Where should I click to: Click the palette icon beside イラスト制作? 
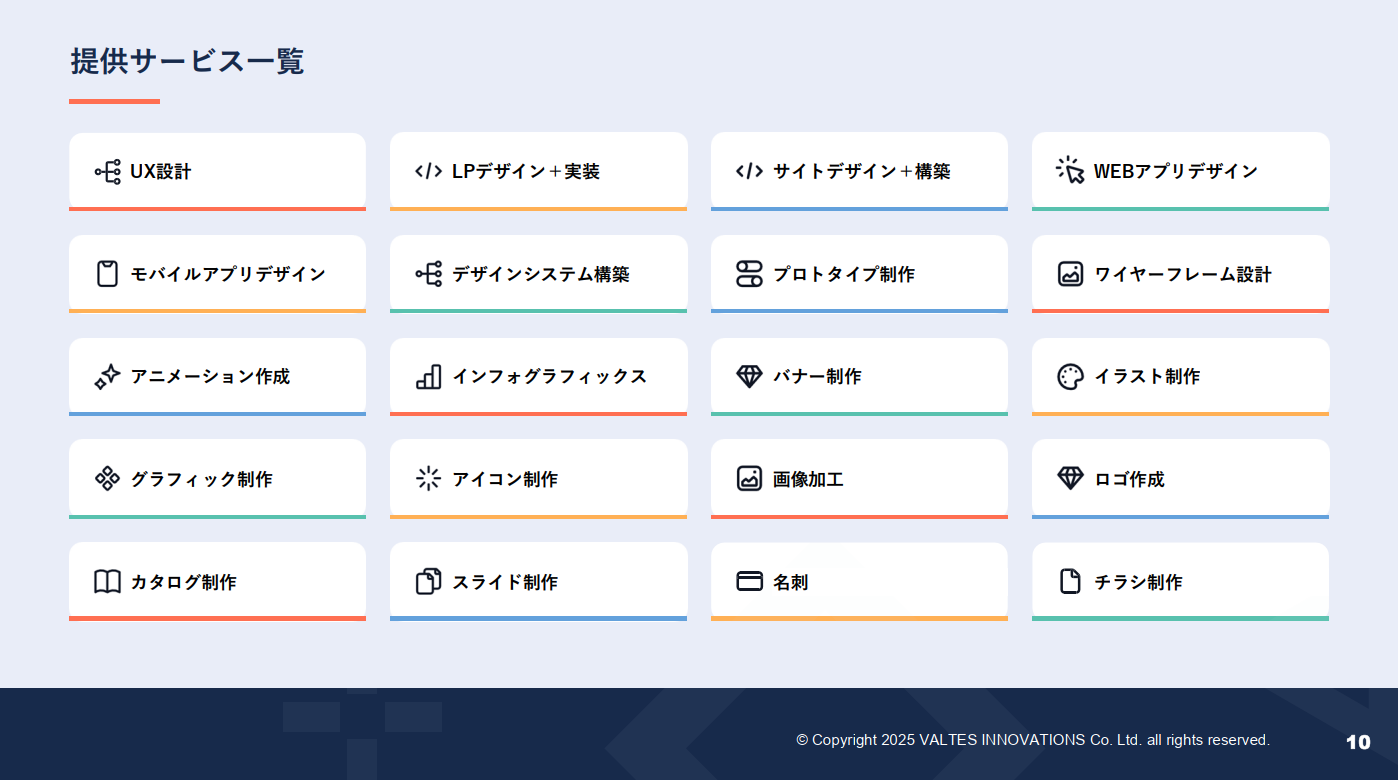coord(1070,377)
